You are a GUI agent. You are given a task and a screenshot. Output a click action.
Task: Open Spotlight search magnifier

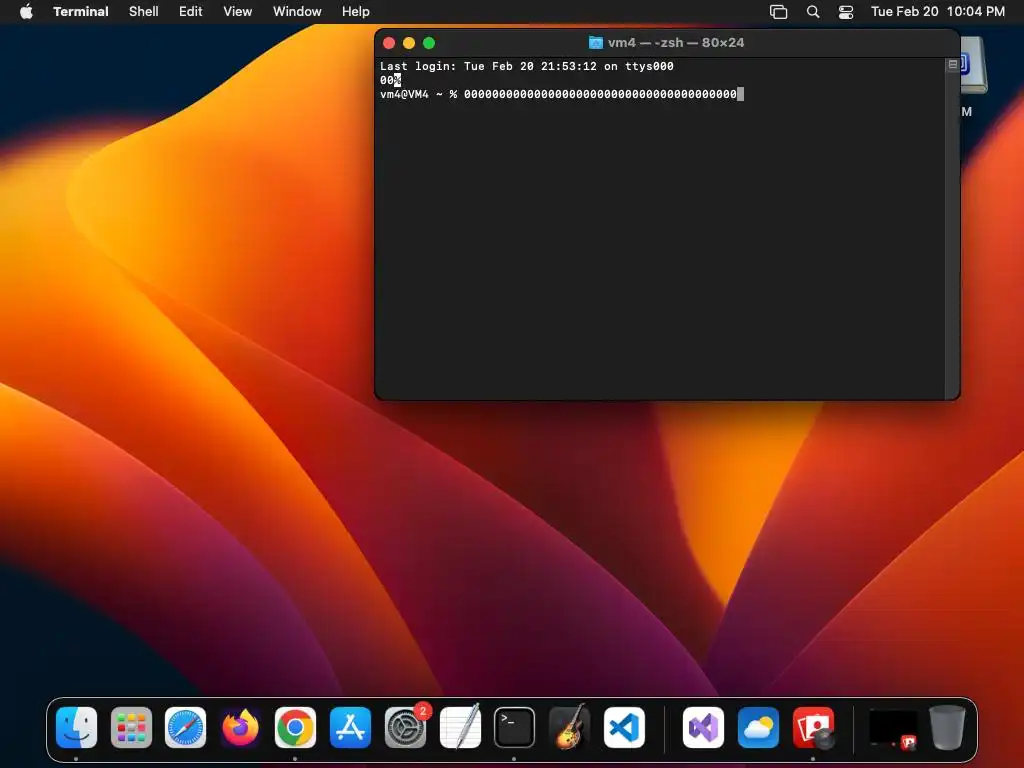pos(812,12)
